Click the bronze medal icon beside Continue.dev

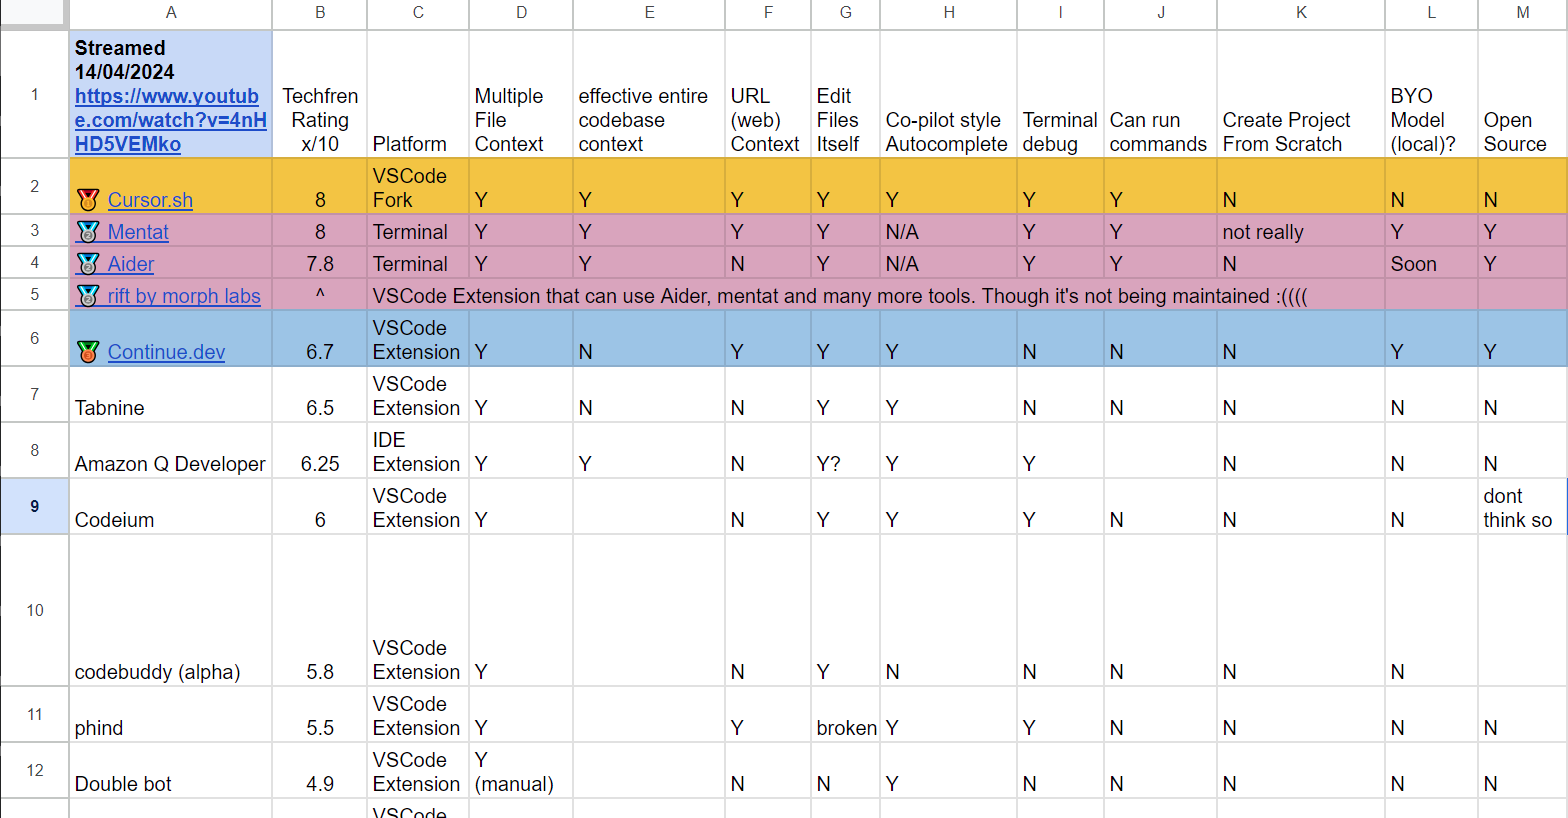pyautogui.click(x=88, y=352)
